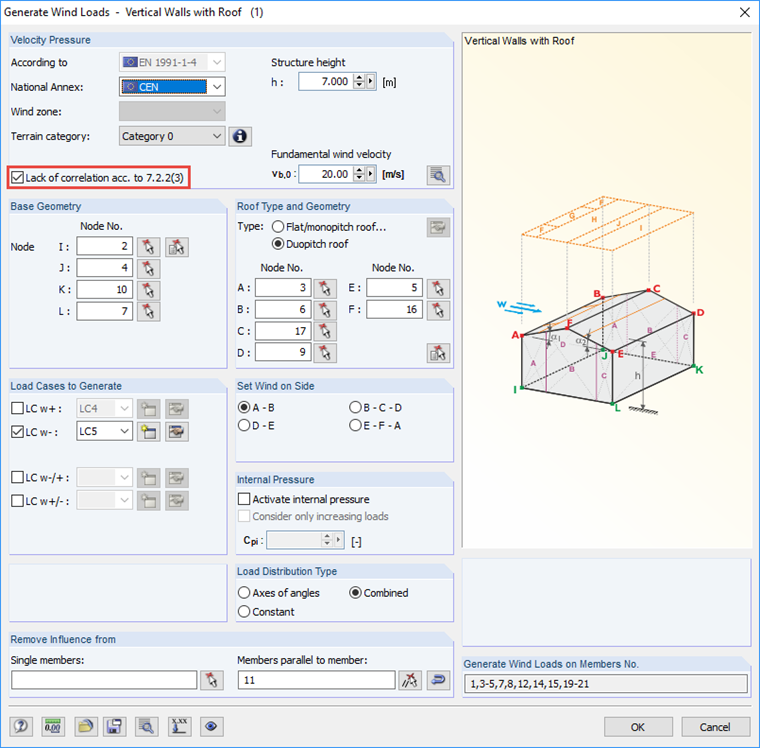Screen dimensions: 760x748
Task: Pick node K graphically
Action: 148,290
